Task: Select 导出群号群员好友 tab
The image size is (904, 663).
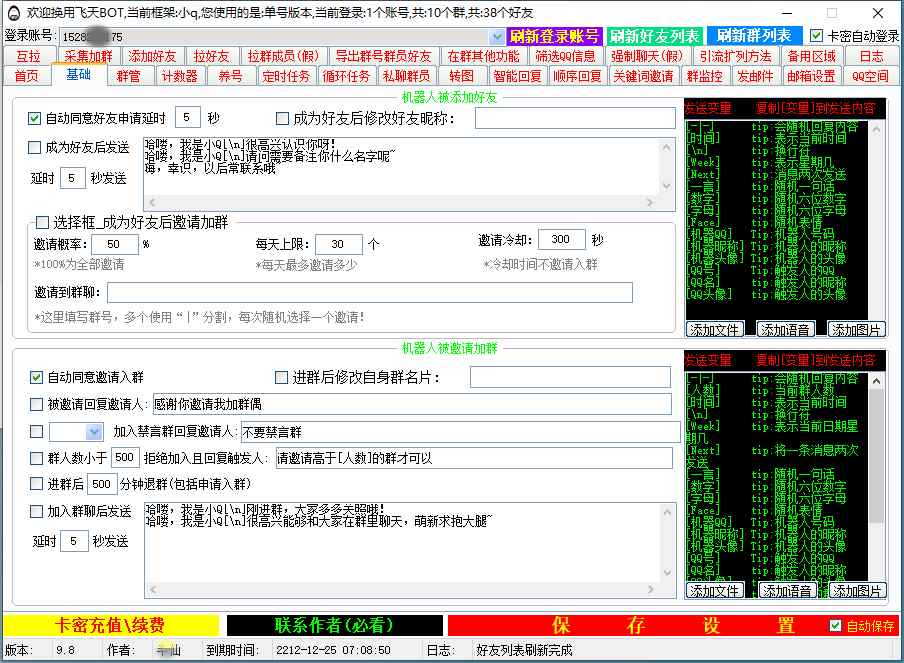Action: 383,56
